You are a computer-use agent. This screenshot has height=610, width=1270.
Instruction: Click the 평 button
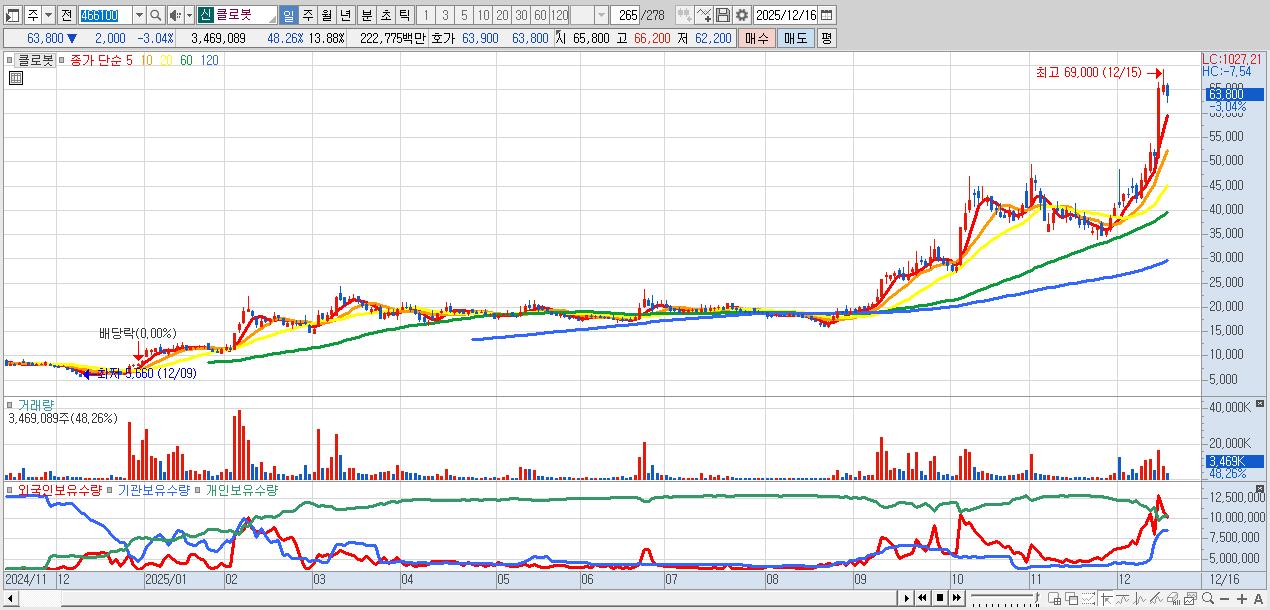click(x=826, y=38)
